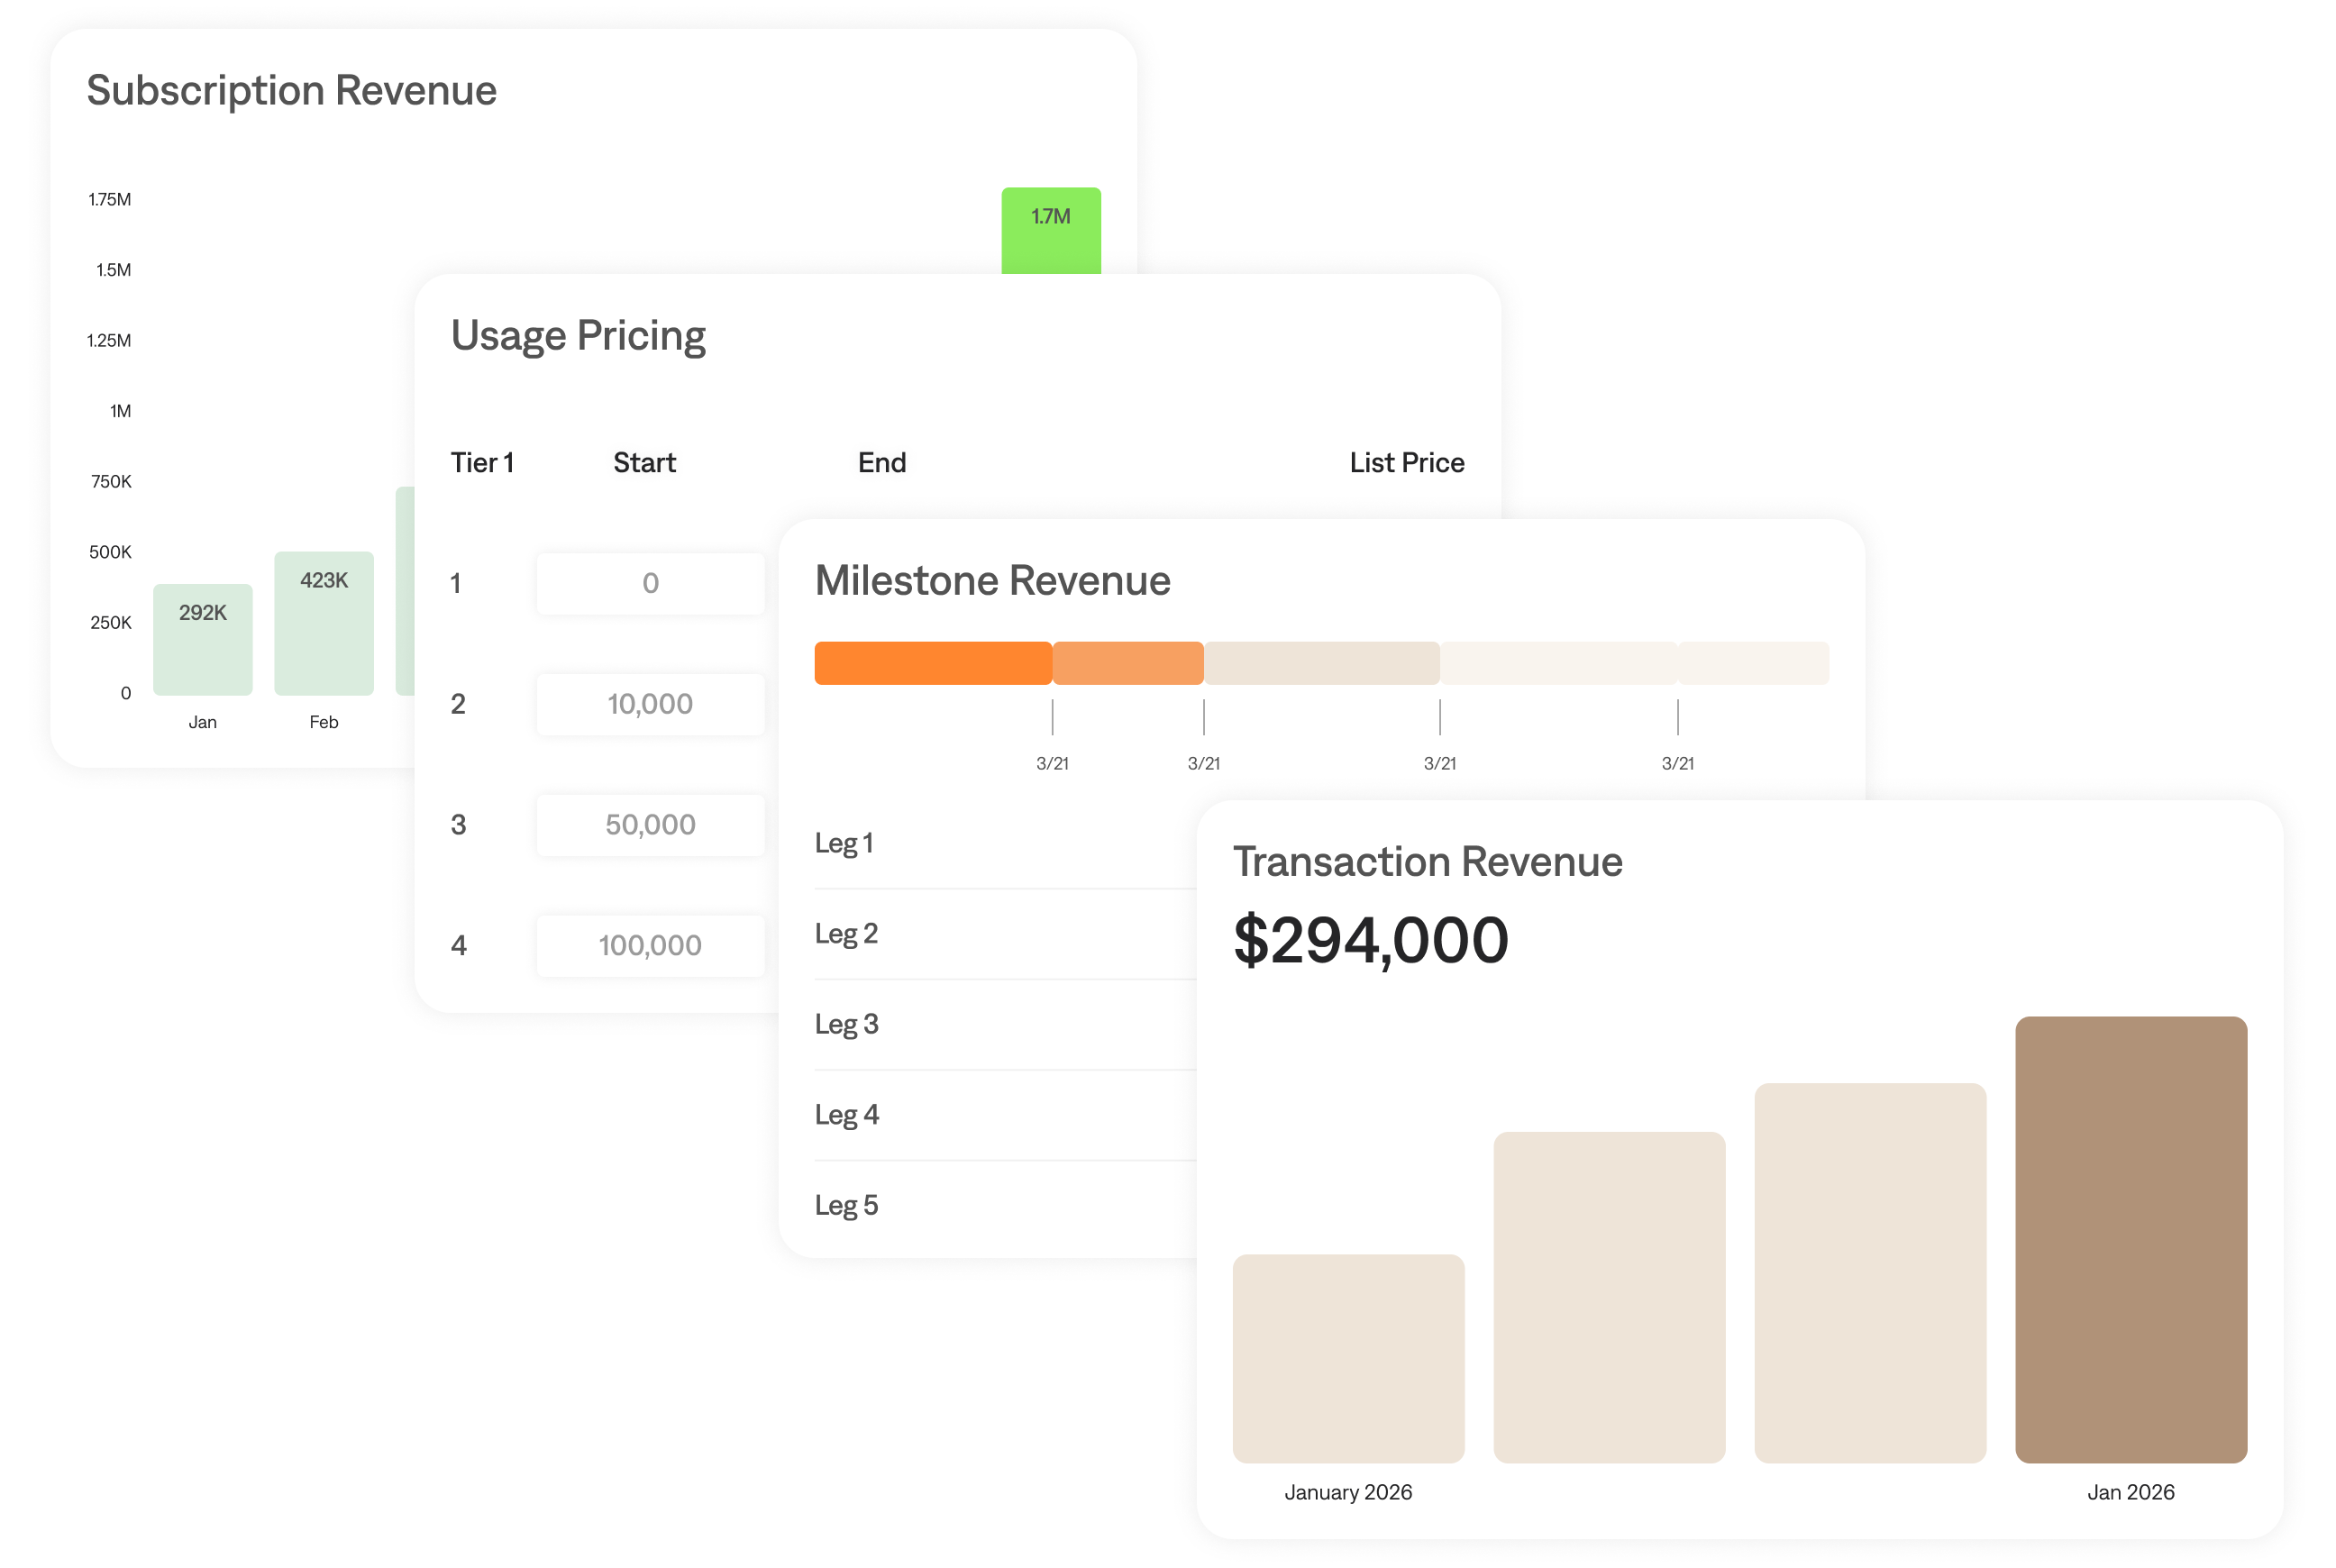Image resolution: width=2336 pixels, height=1568 pixels.
Task: Select the Leg 3 row
Action: click(x=1000, y=1024)
